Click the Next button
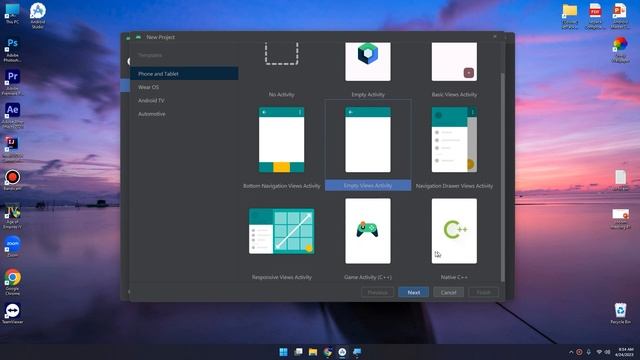Screen dimensions: 640x360 pos(413,292)
